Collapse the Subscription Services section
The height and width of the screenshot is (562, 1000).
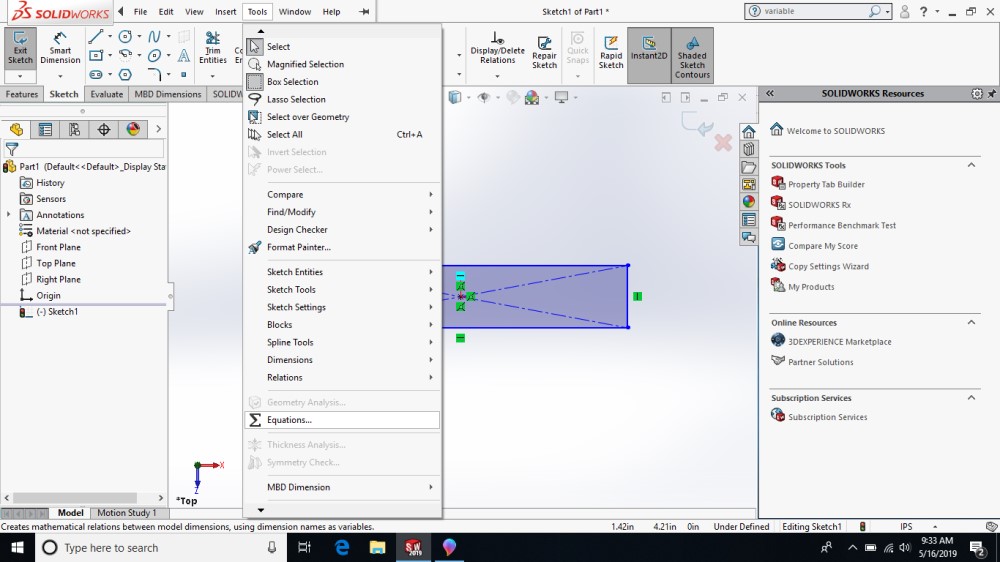[971, 398]
